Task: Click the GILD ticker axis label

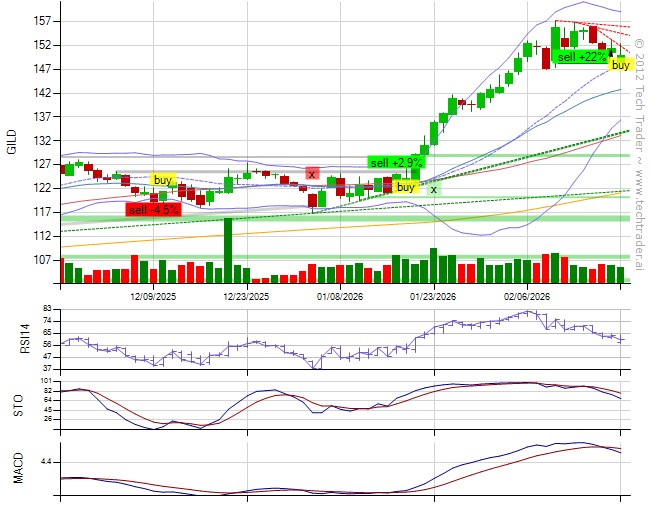Action: (x=12, y=143)
